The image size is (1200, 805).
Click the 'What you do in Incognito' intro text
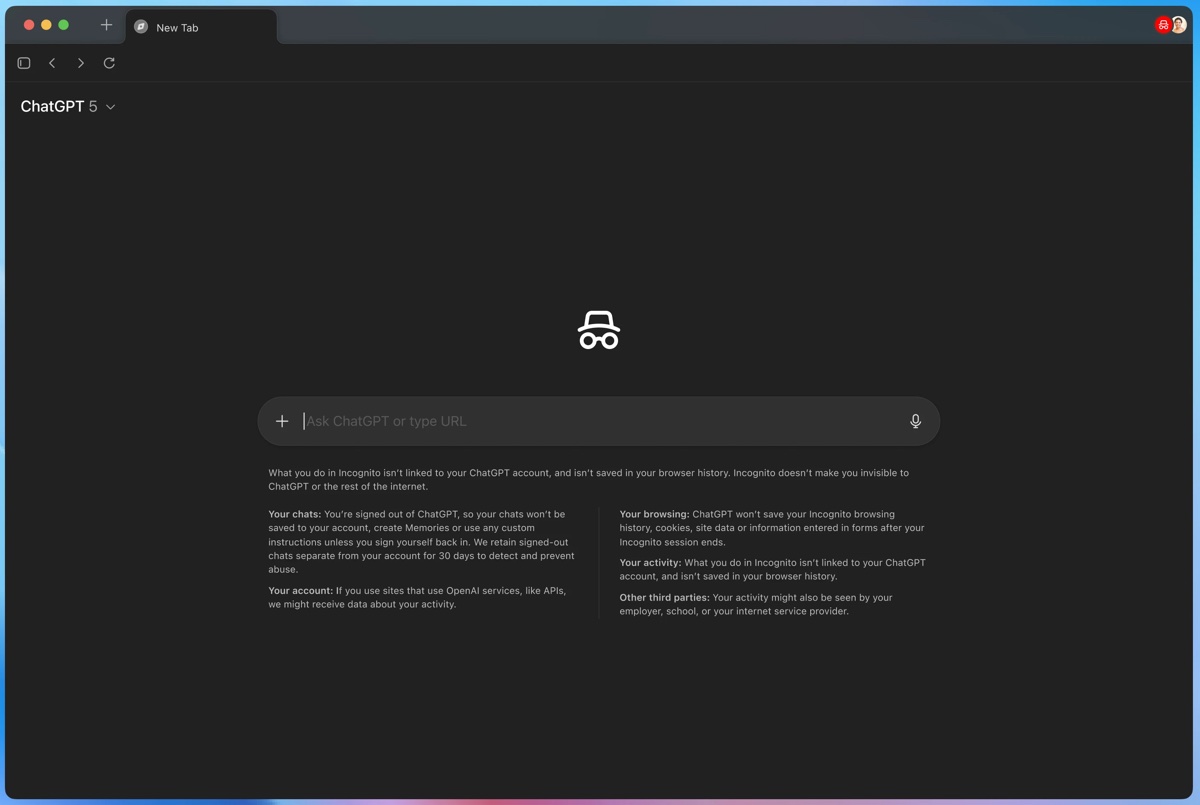pos(588,480)
